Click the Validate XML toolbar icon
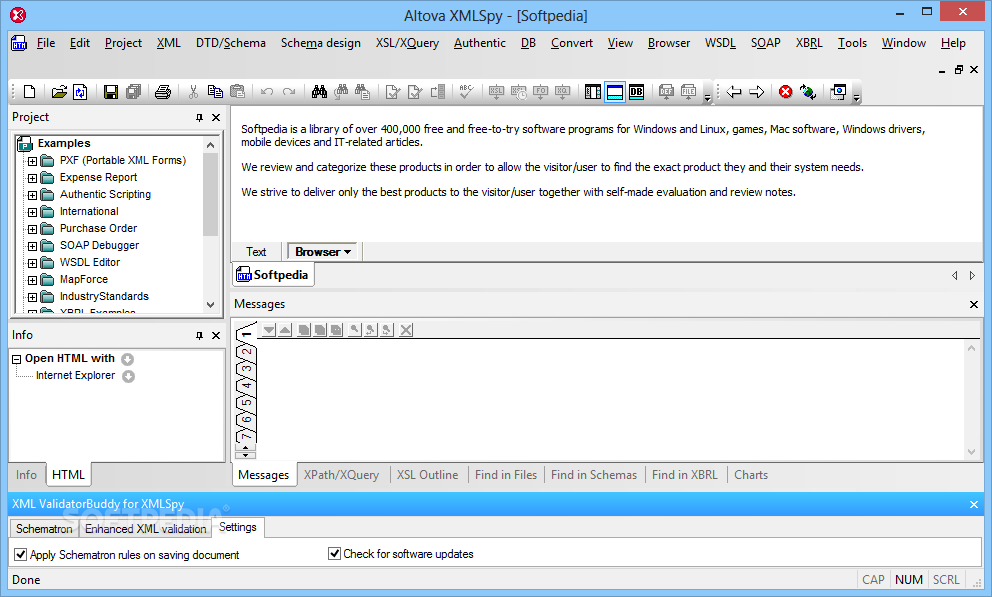Image resolution: width=992 pixels, height=597 pixels. click(x=414, y=92)
